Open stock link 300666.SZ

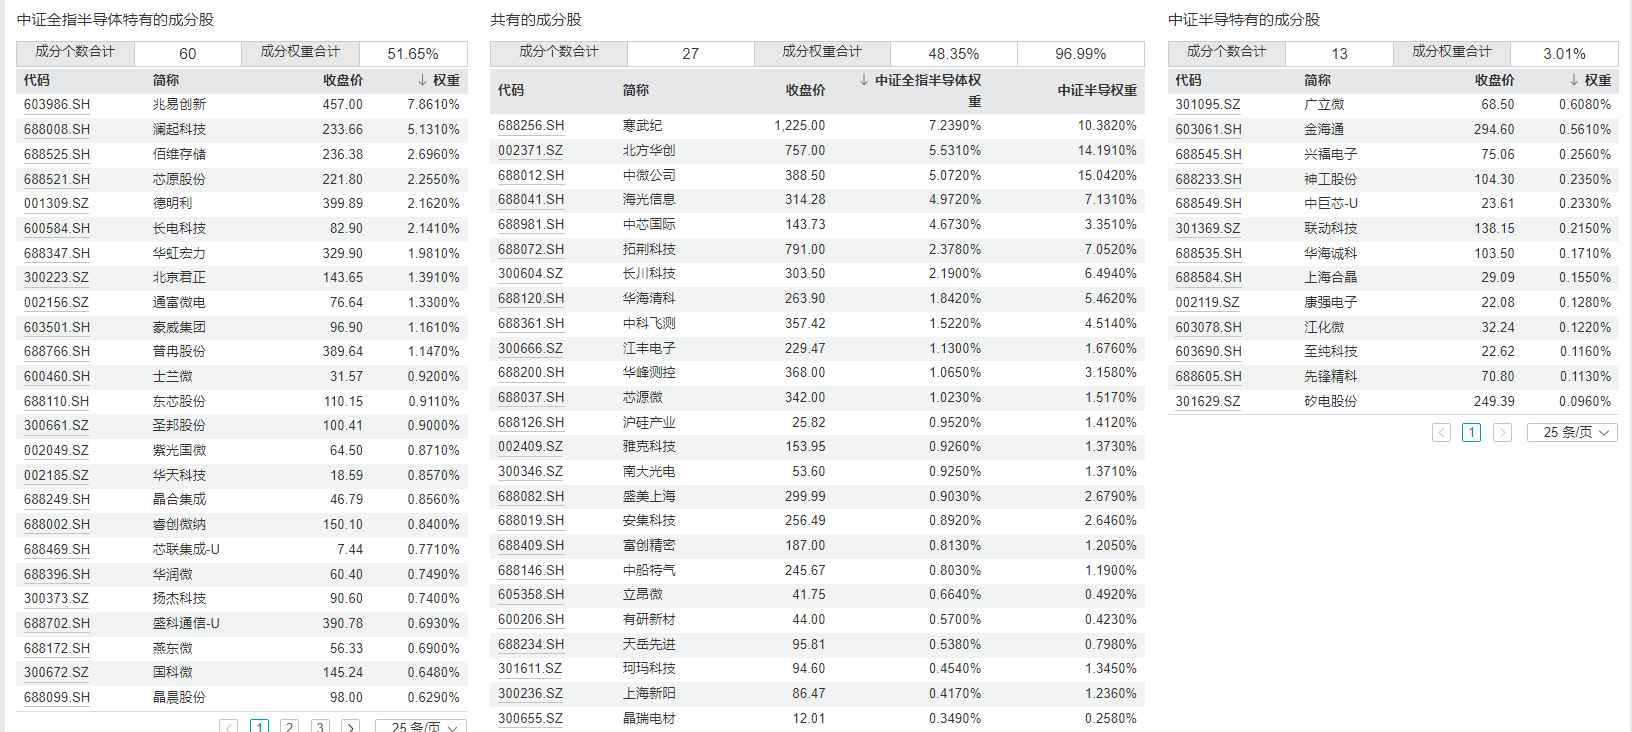click(530, 348)
